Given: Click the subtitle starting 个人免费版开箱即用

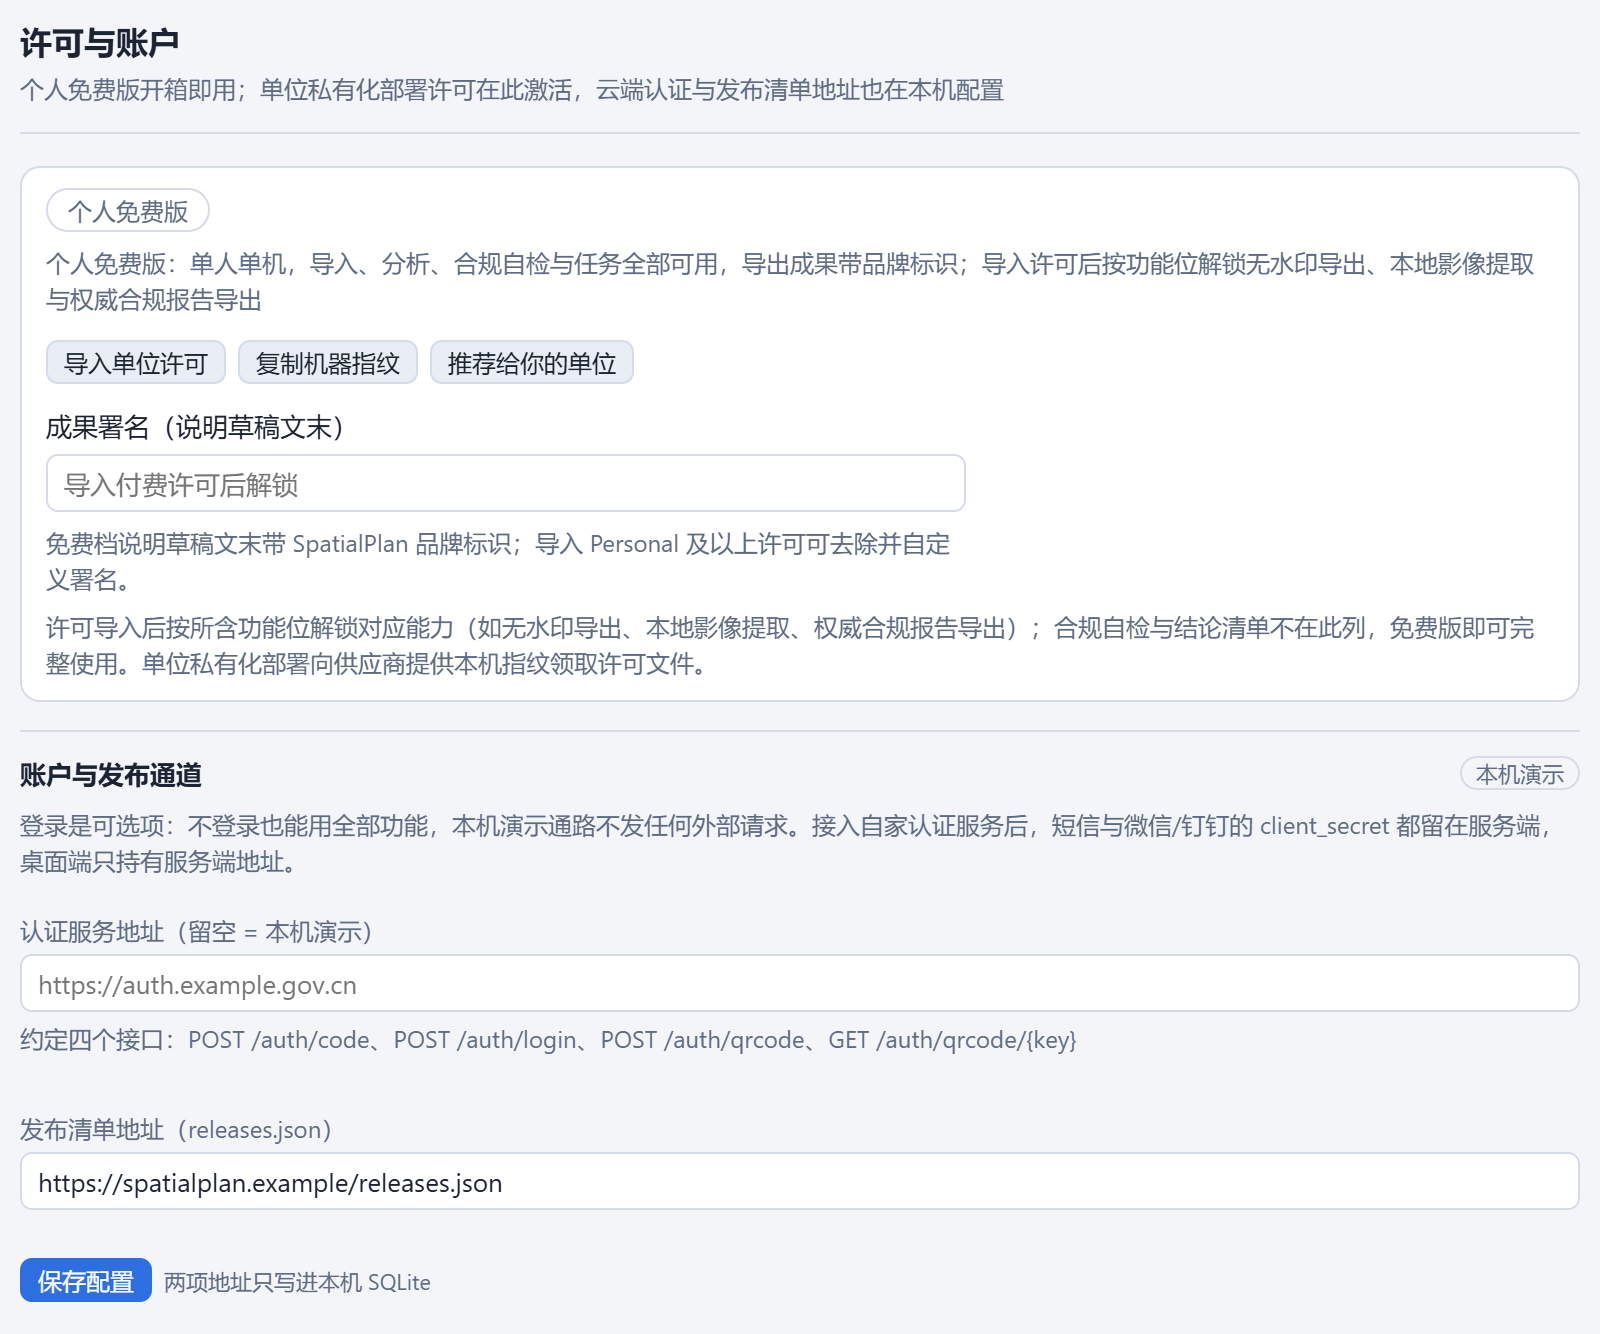Looking at the screenshot, I should pos(512,90).
